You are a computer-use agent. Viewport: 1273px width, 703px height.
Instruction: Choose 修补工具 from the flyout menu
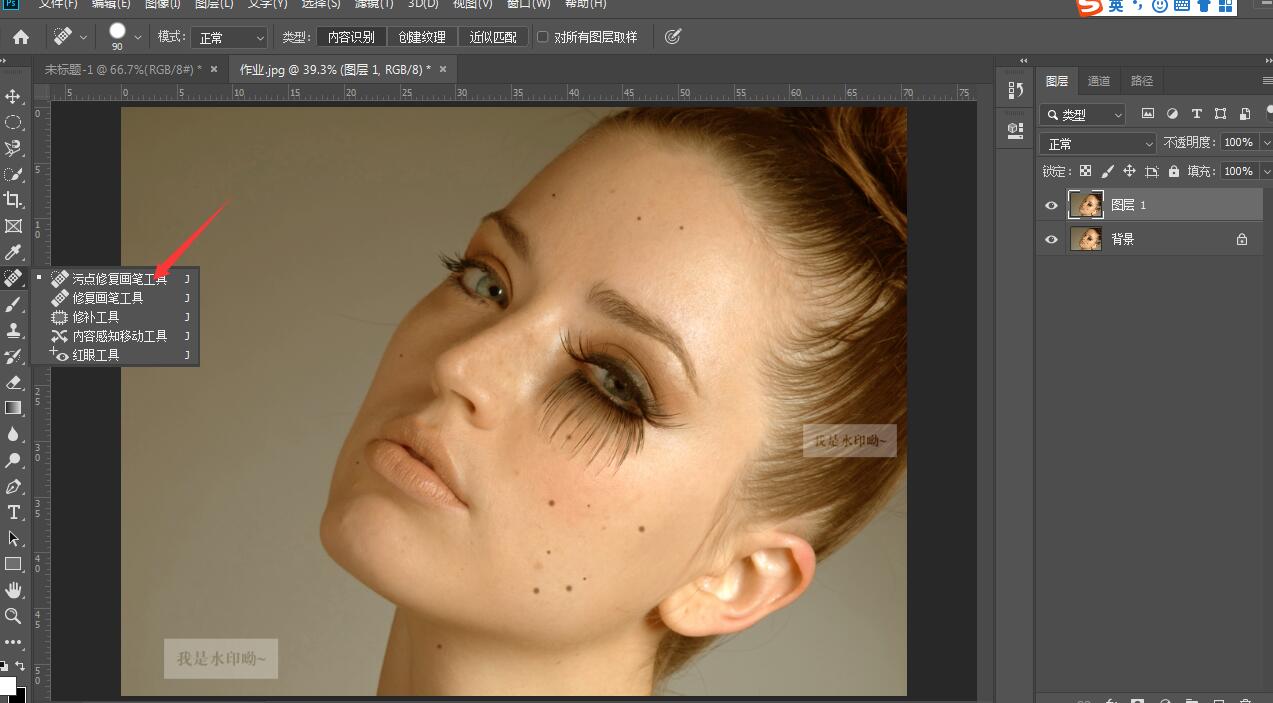coord(96,317)
